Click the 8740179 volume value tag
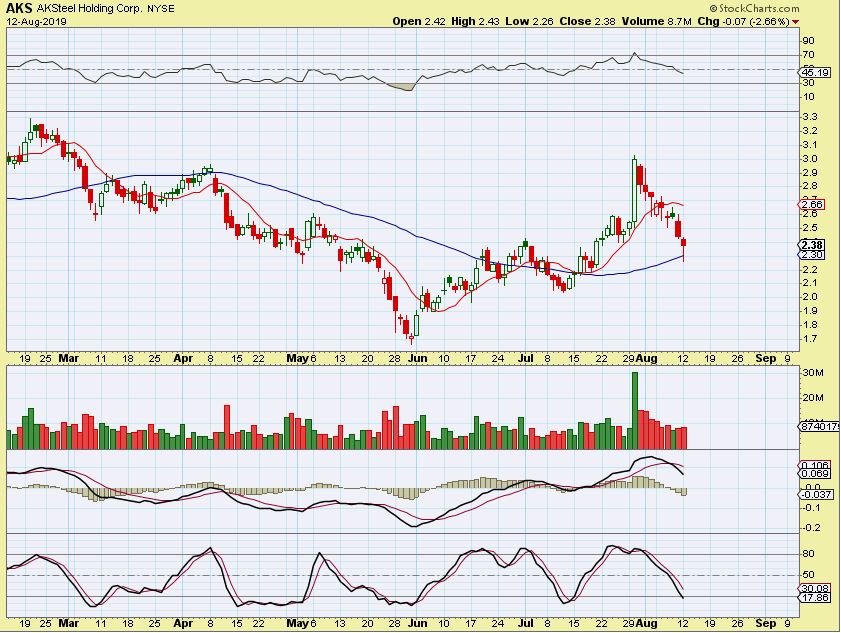 pos(819,426)
